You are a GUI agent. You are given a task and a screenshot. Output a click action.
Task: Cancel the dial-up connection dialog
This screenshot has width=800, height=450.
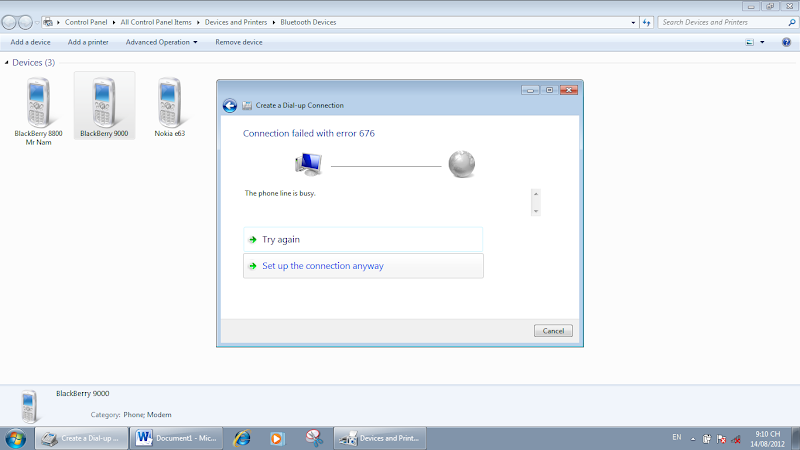pyautogui.click(x=553, y=331)
